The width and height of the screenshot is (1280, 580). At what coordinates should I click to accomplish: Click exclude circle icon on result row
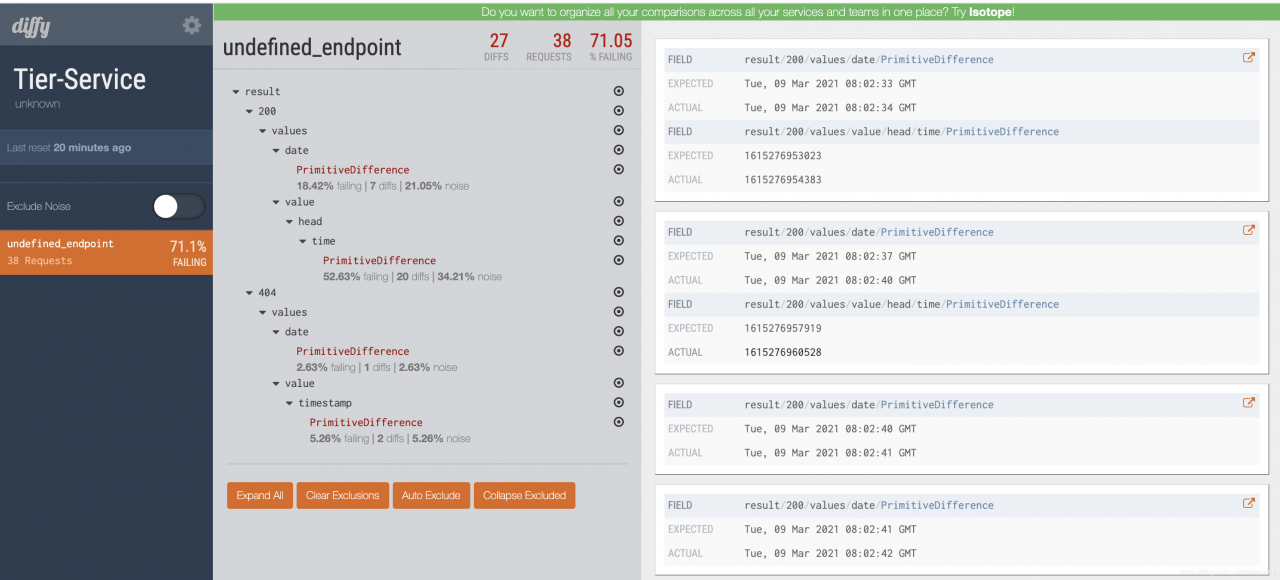click(618, 91)
